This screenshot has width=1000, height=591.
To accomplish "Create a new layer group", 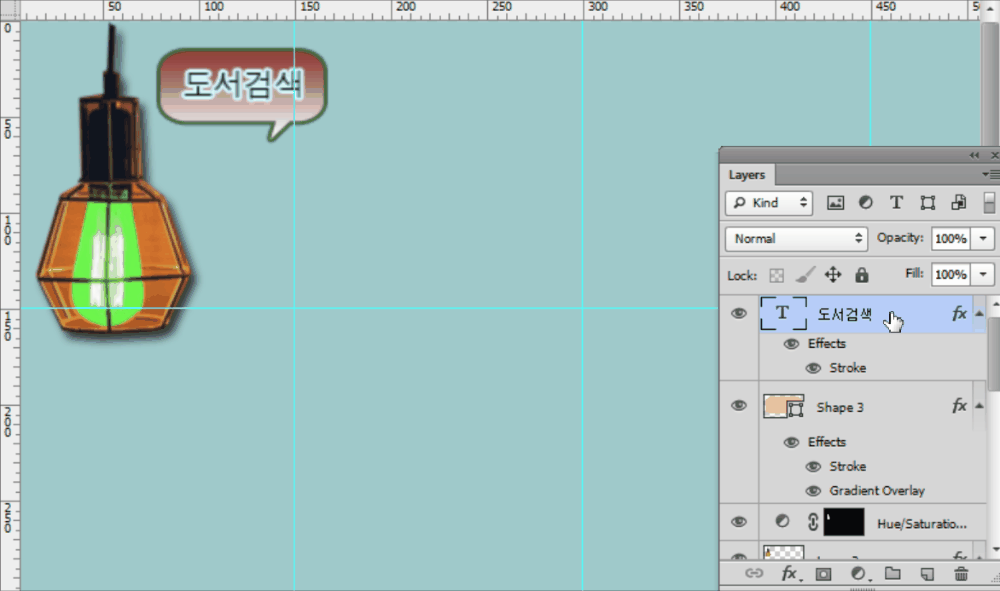I will point(893,573).
